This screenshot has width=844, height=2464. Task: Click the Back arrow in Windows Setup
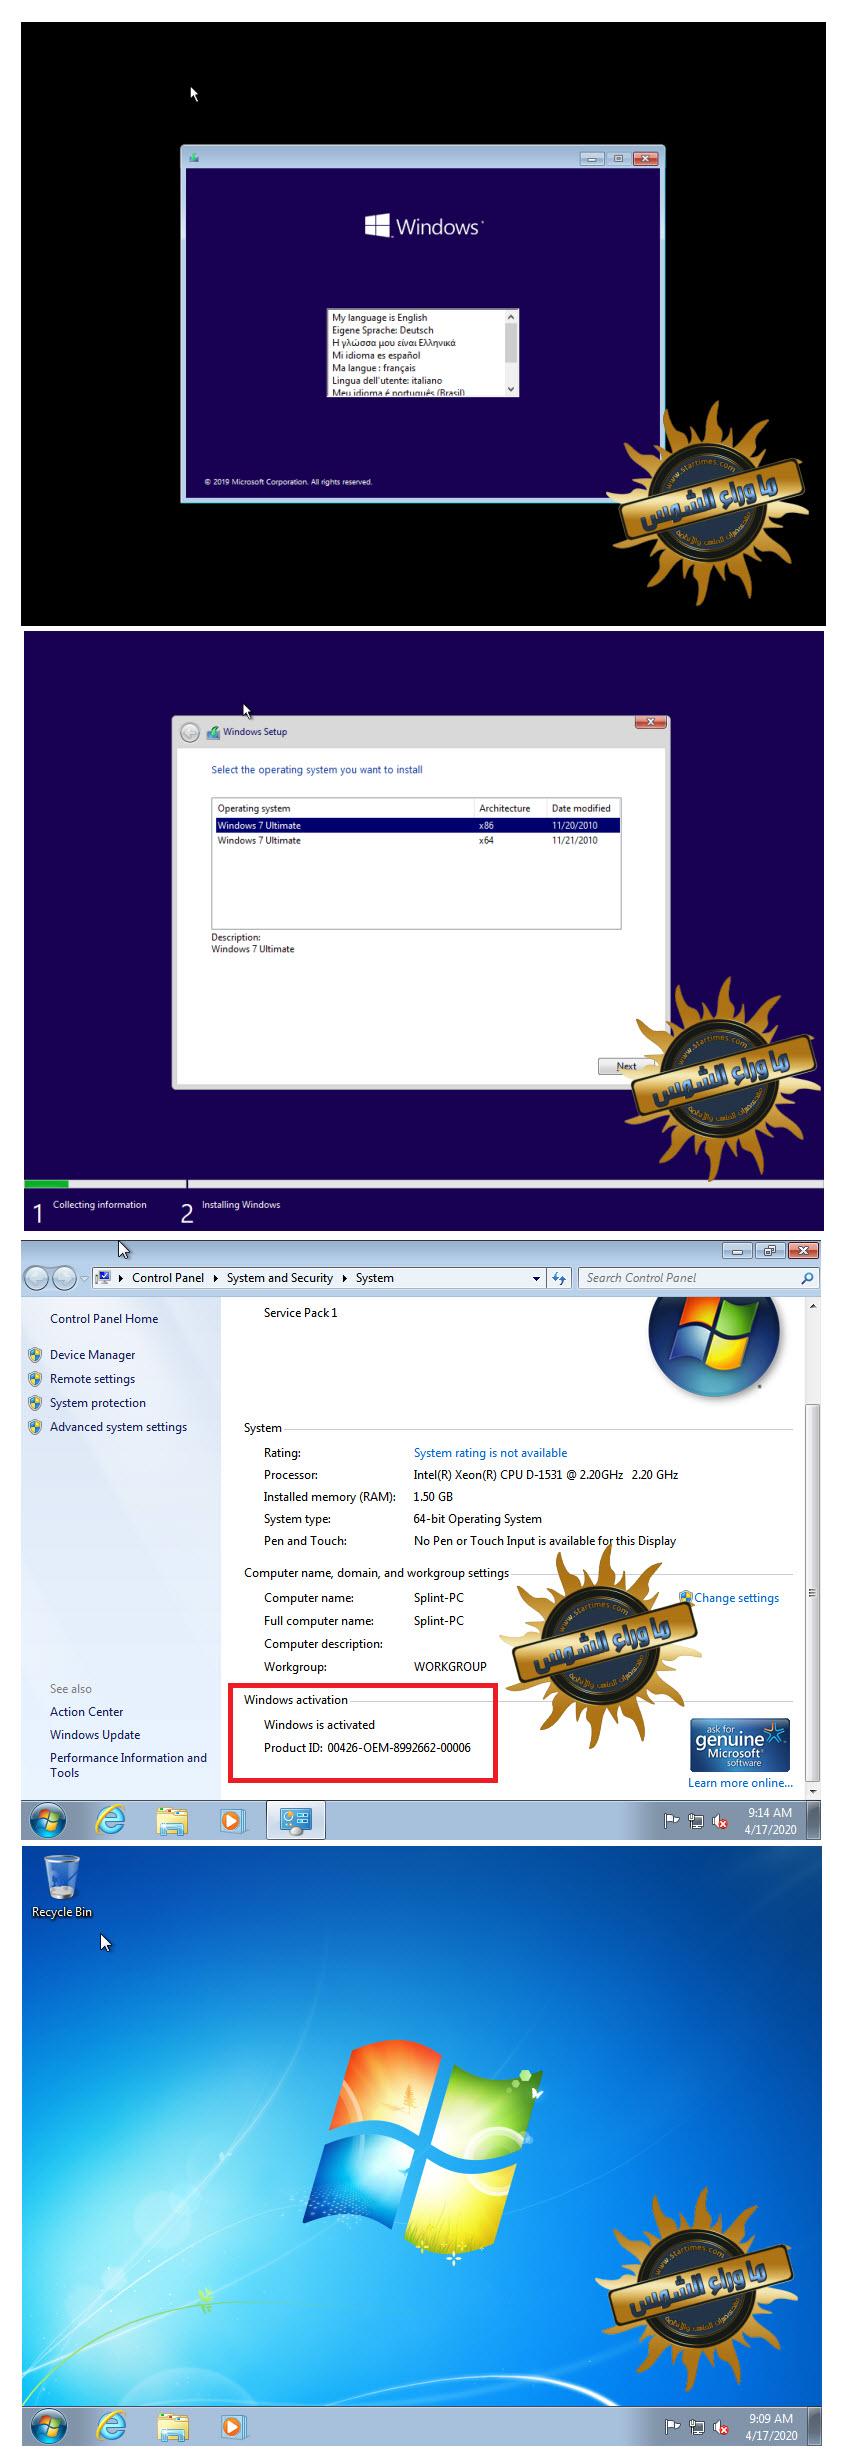189,732
